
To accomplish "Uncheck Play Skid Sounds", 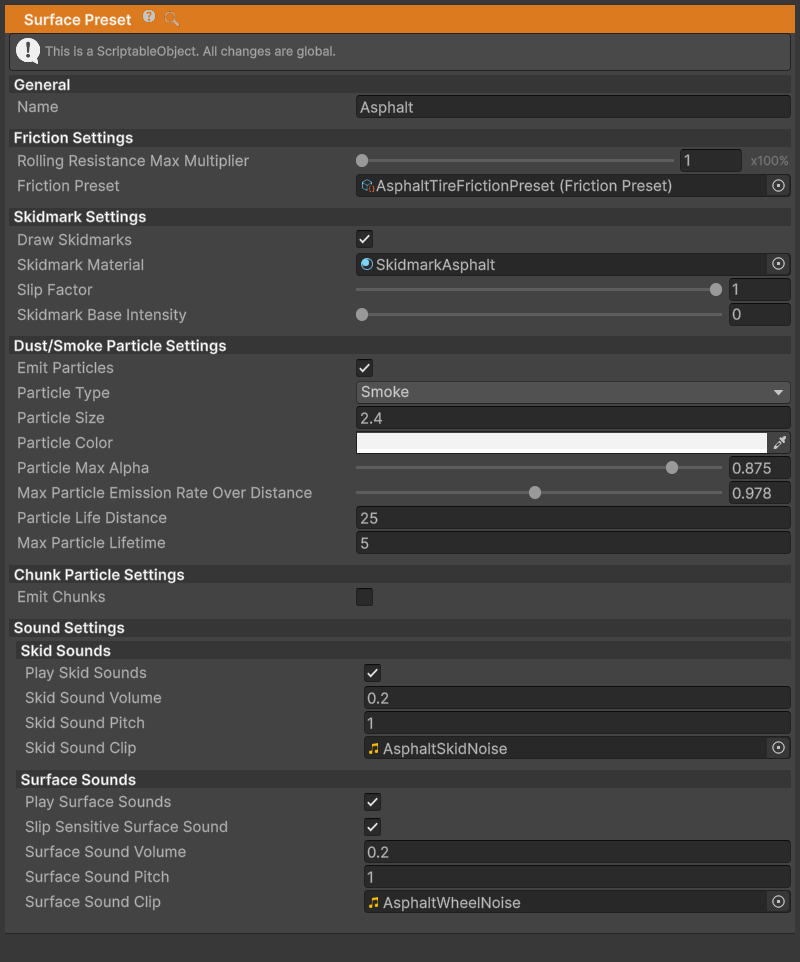I will (x=372, y=673).
